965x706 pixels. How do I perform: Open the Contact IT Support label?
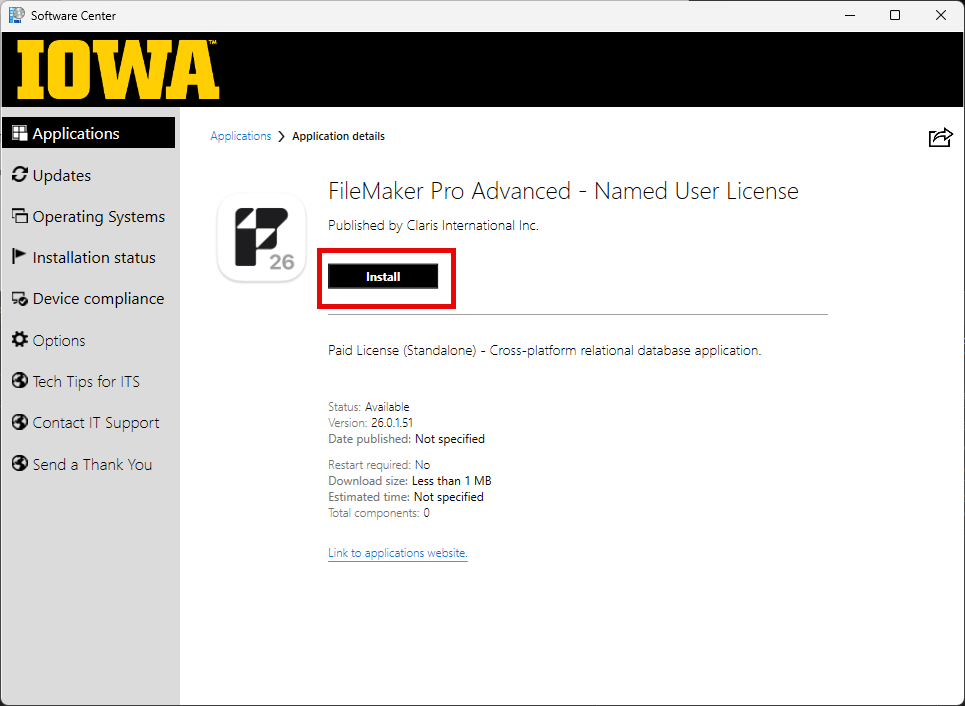tap(96, 423)
